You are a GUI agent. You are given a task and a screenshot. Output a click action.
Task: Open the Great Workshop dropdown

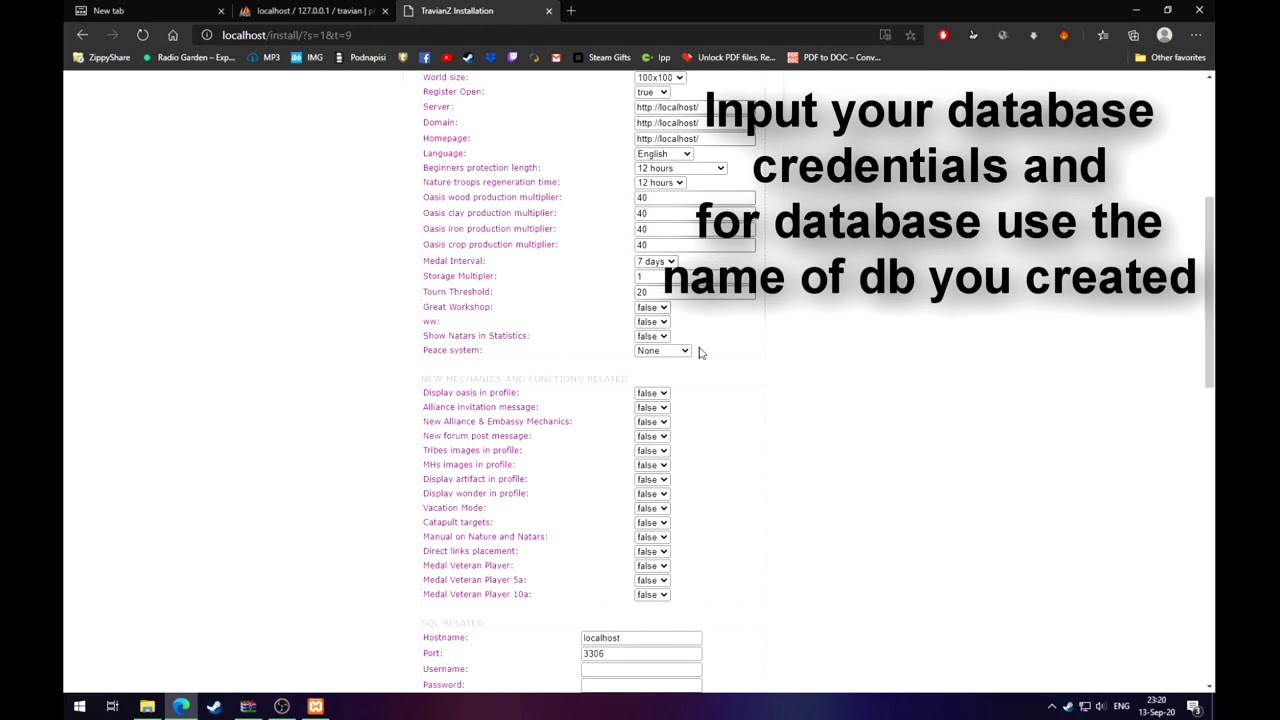point(652,307)
